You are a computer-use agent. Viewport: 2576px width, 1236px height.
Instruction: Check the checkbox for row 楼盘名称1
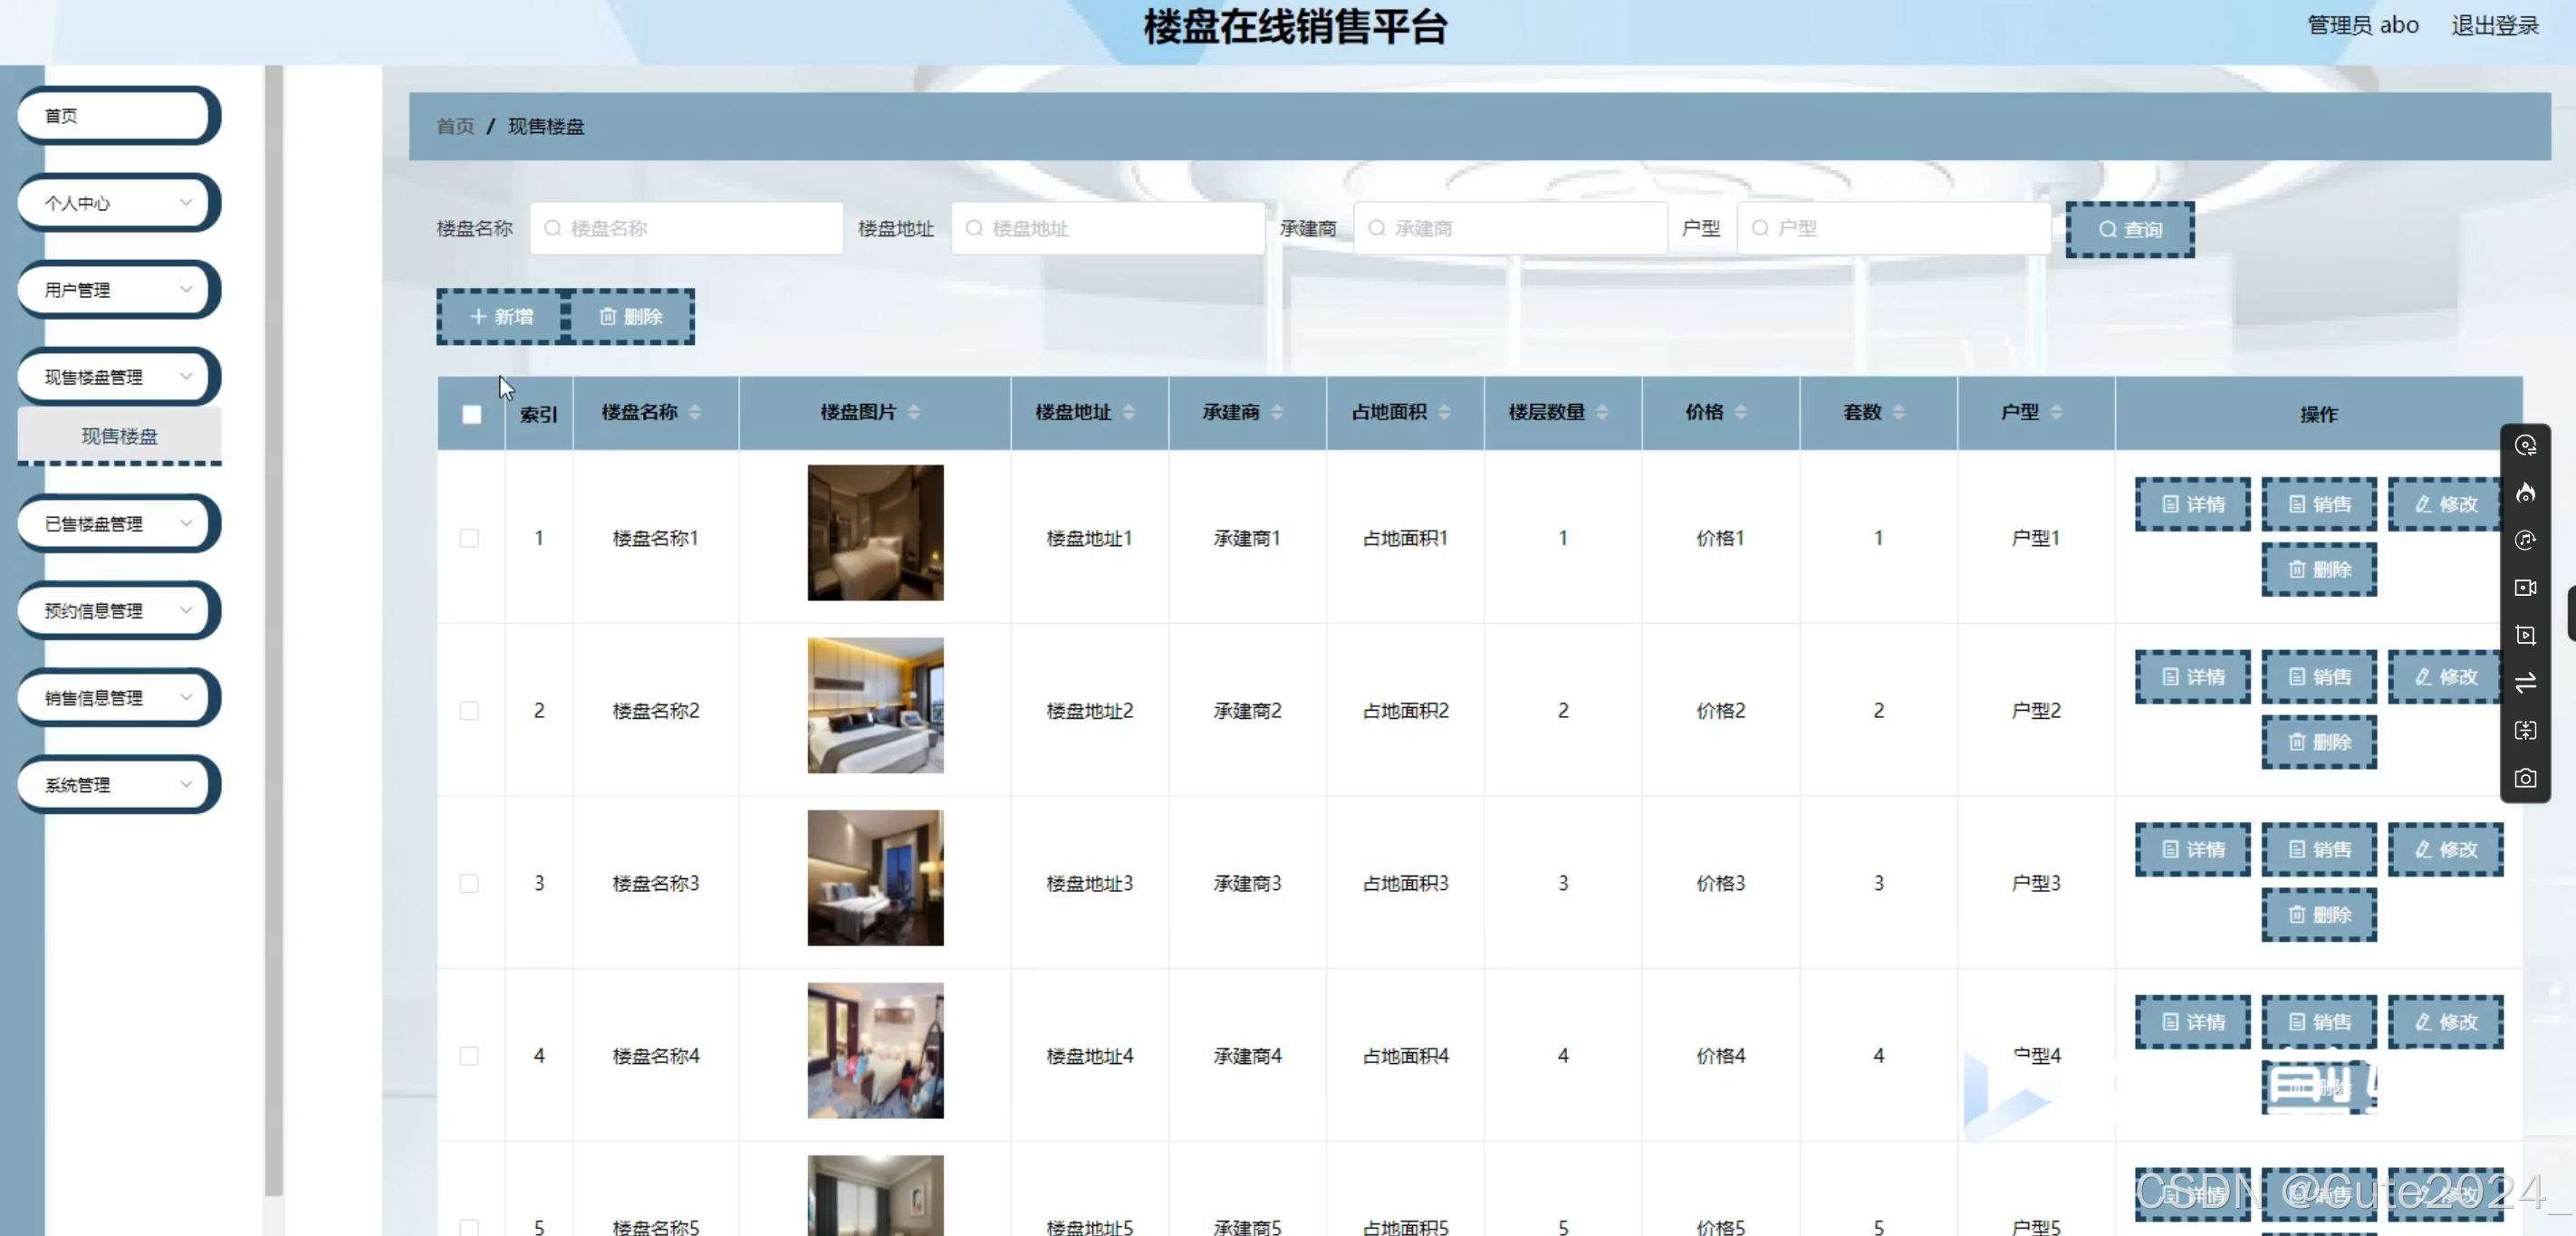click(x=469, y=538)
